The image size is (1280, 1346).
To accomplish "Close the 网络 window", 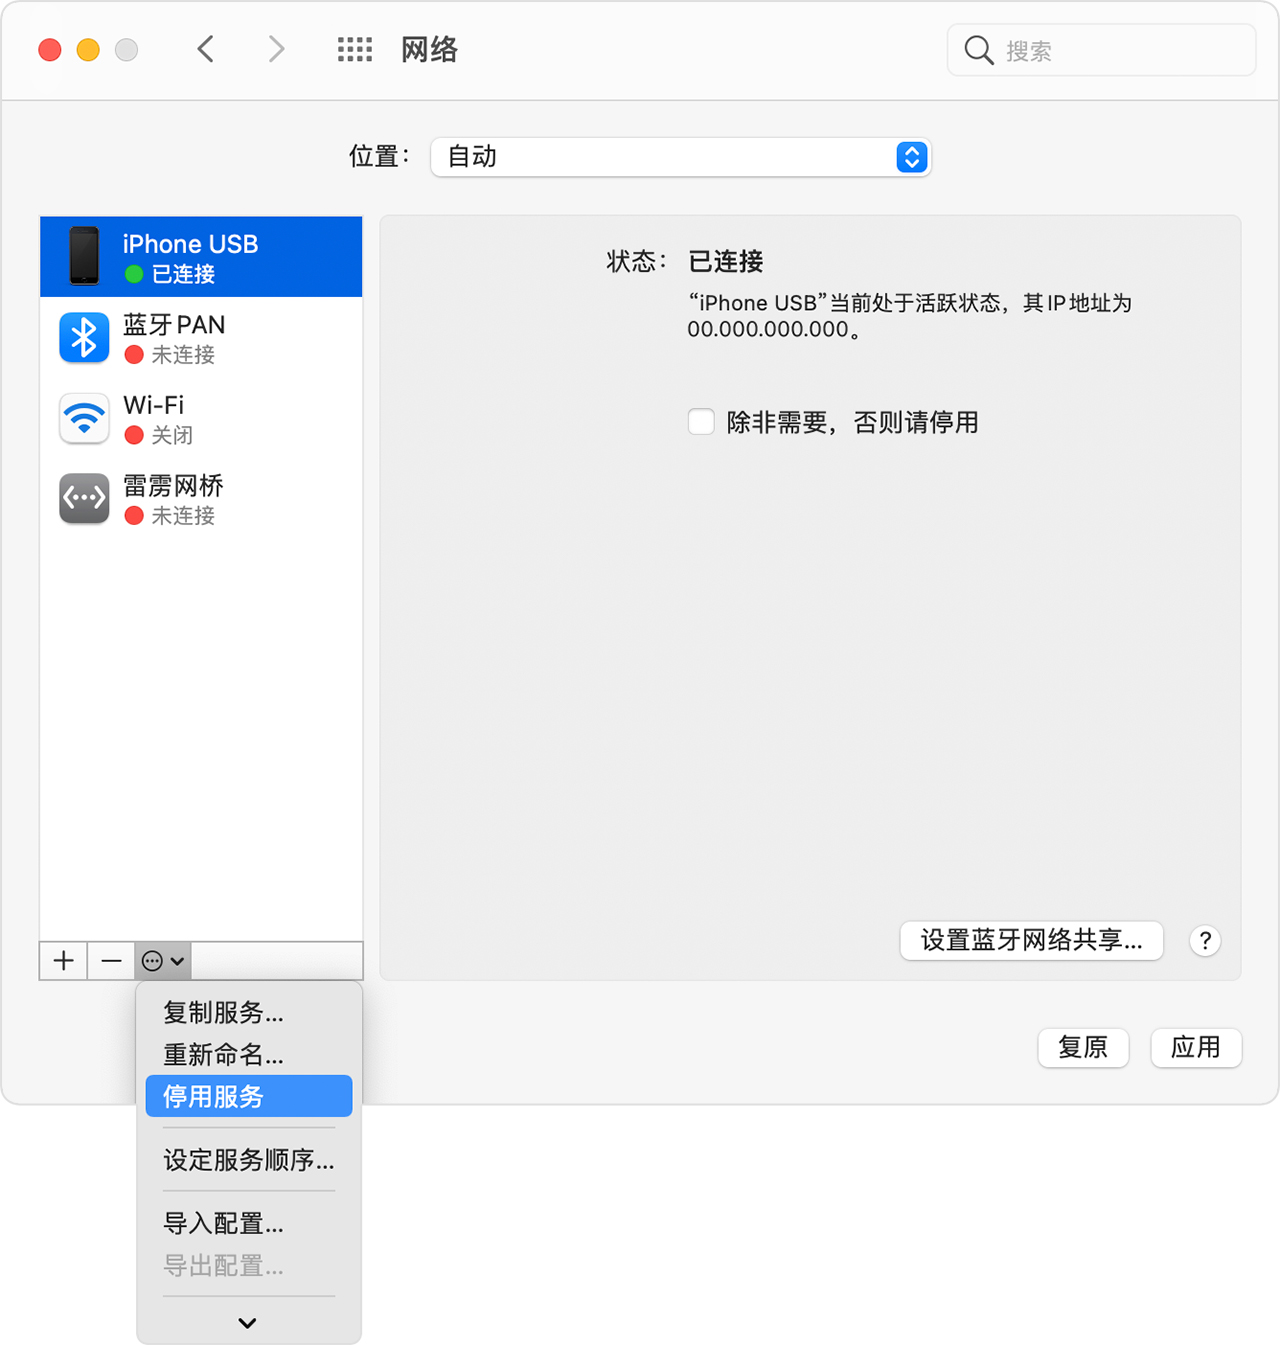I will 50,50.
